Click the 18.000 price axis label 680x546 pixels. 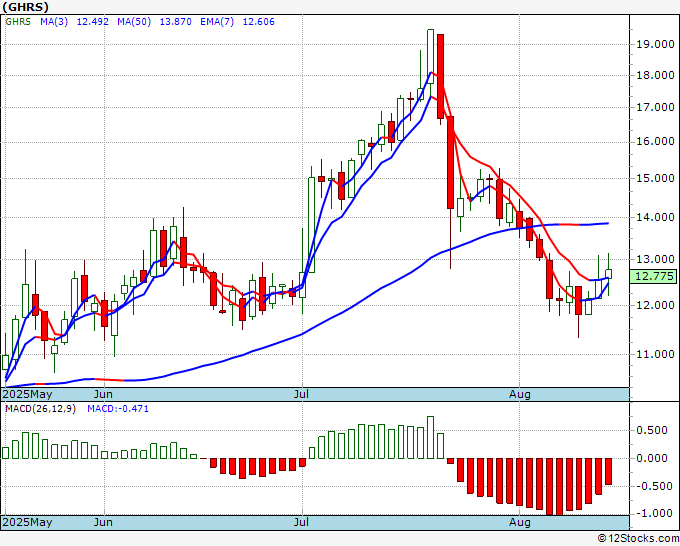coord(655,75)
